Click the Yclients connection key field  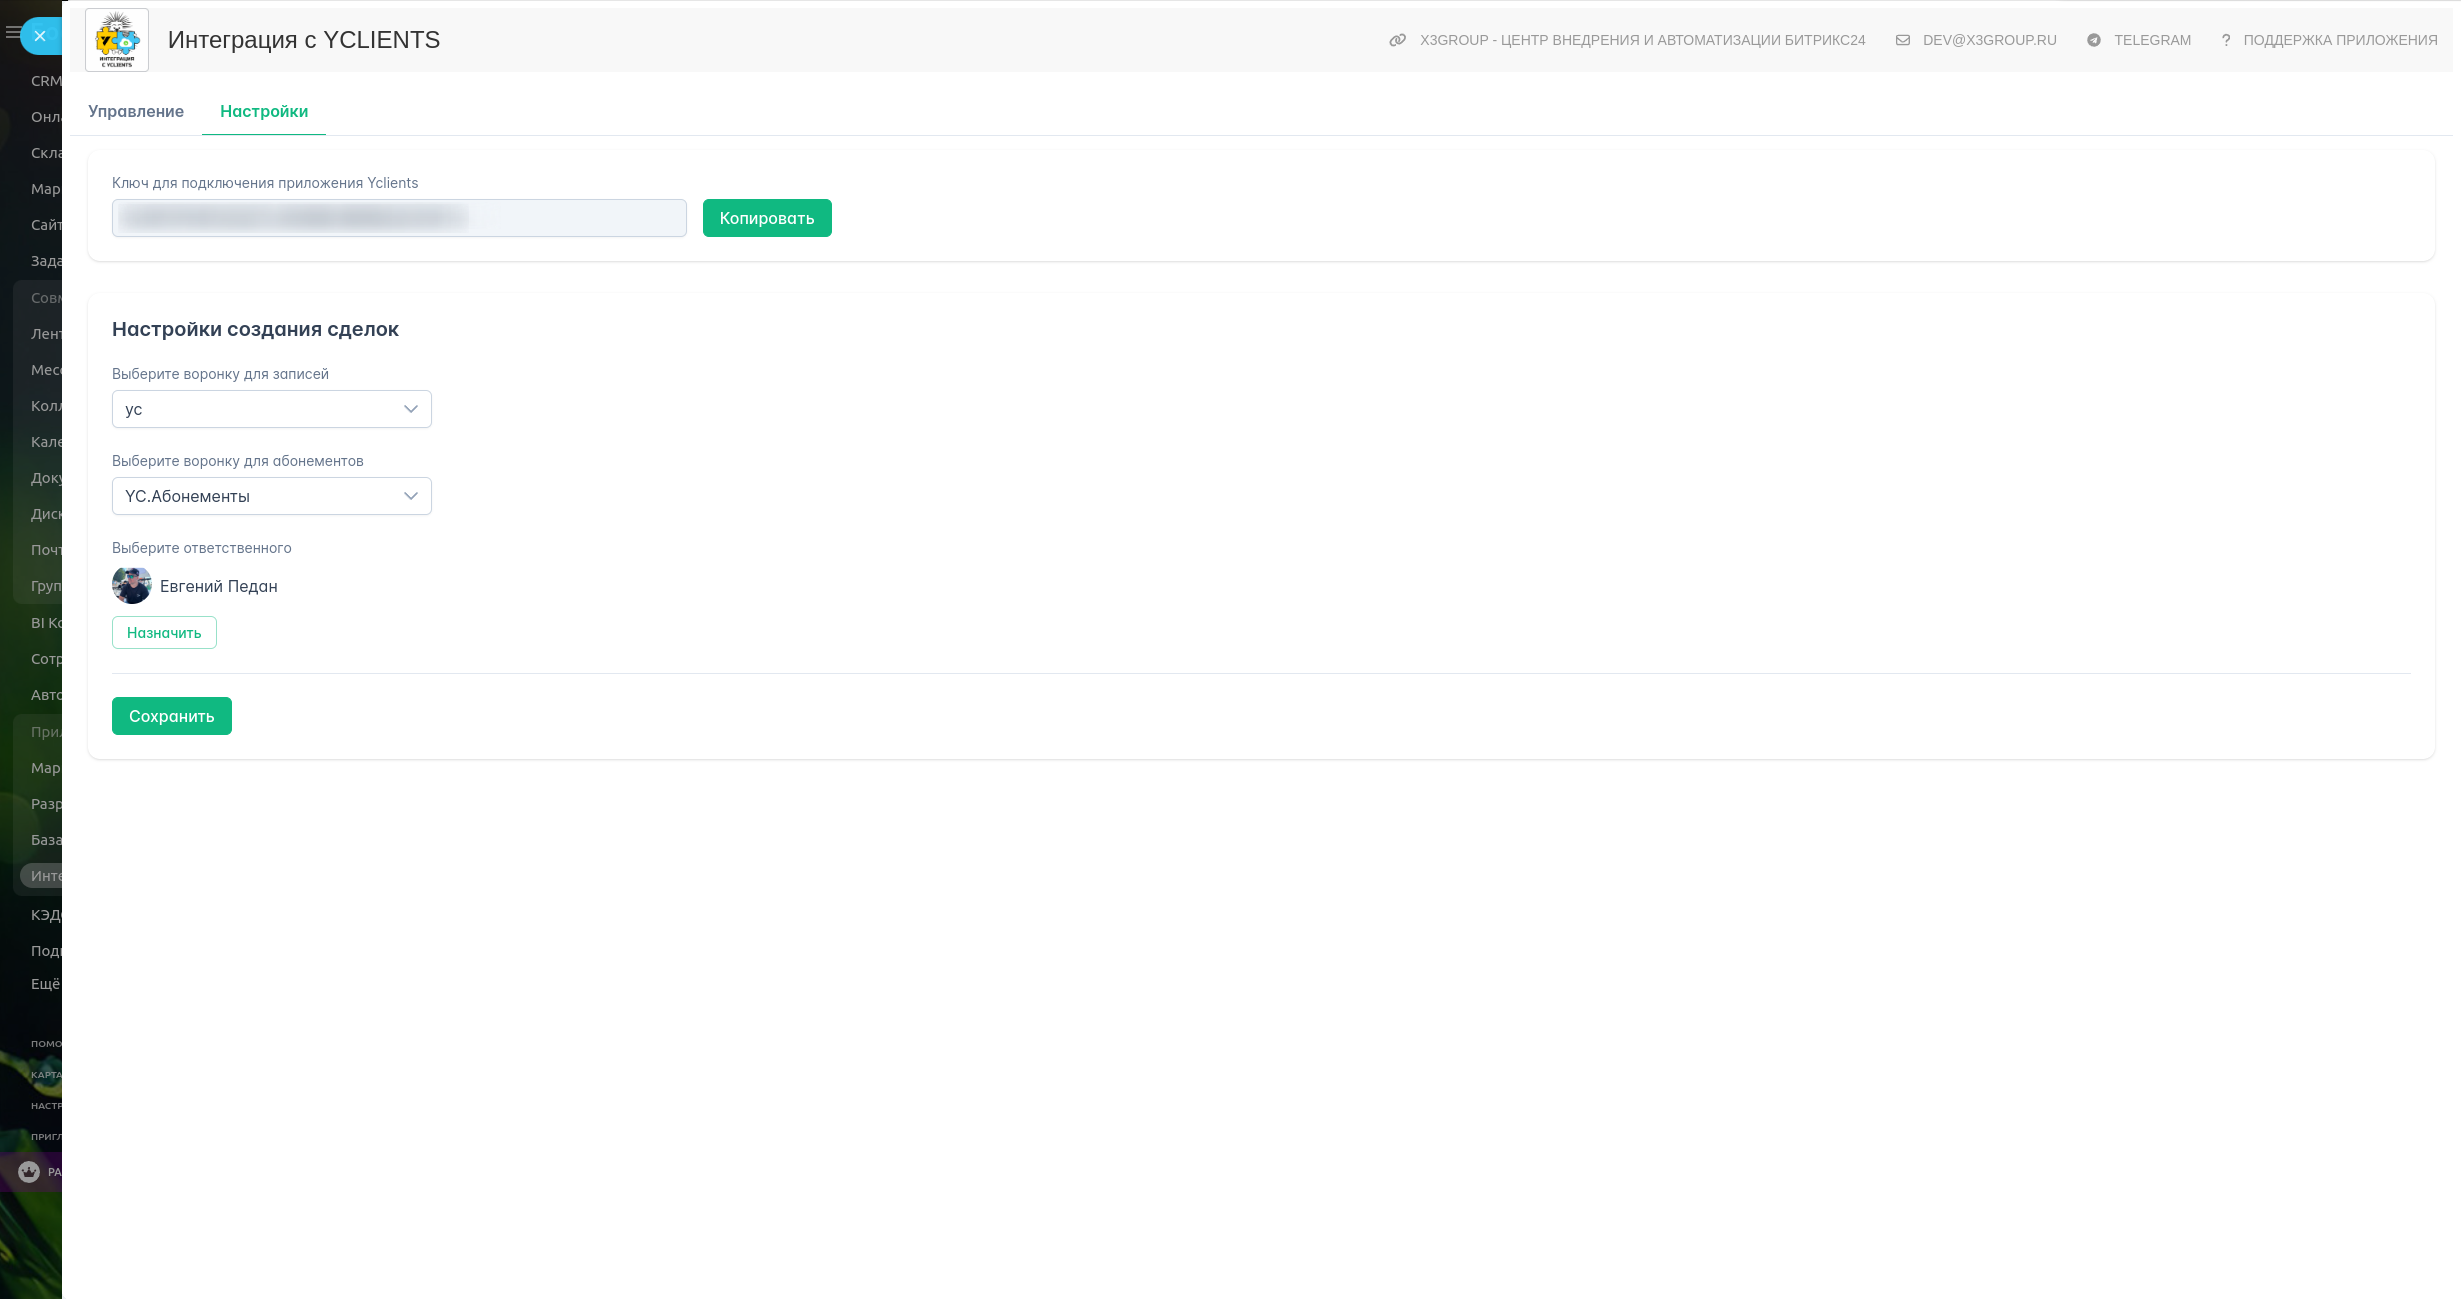point(398,218)
